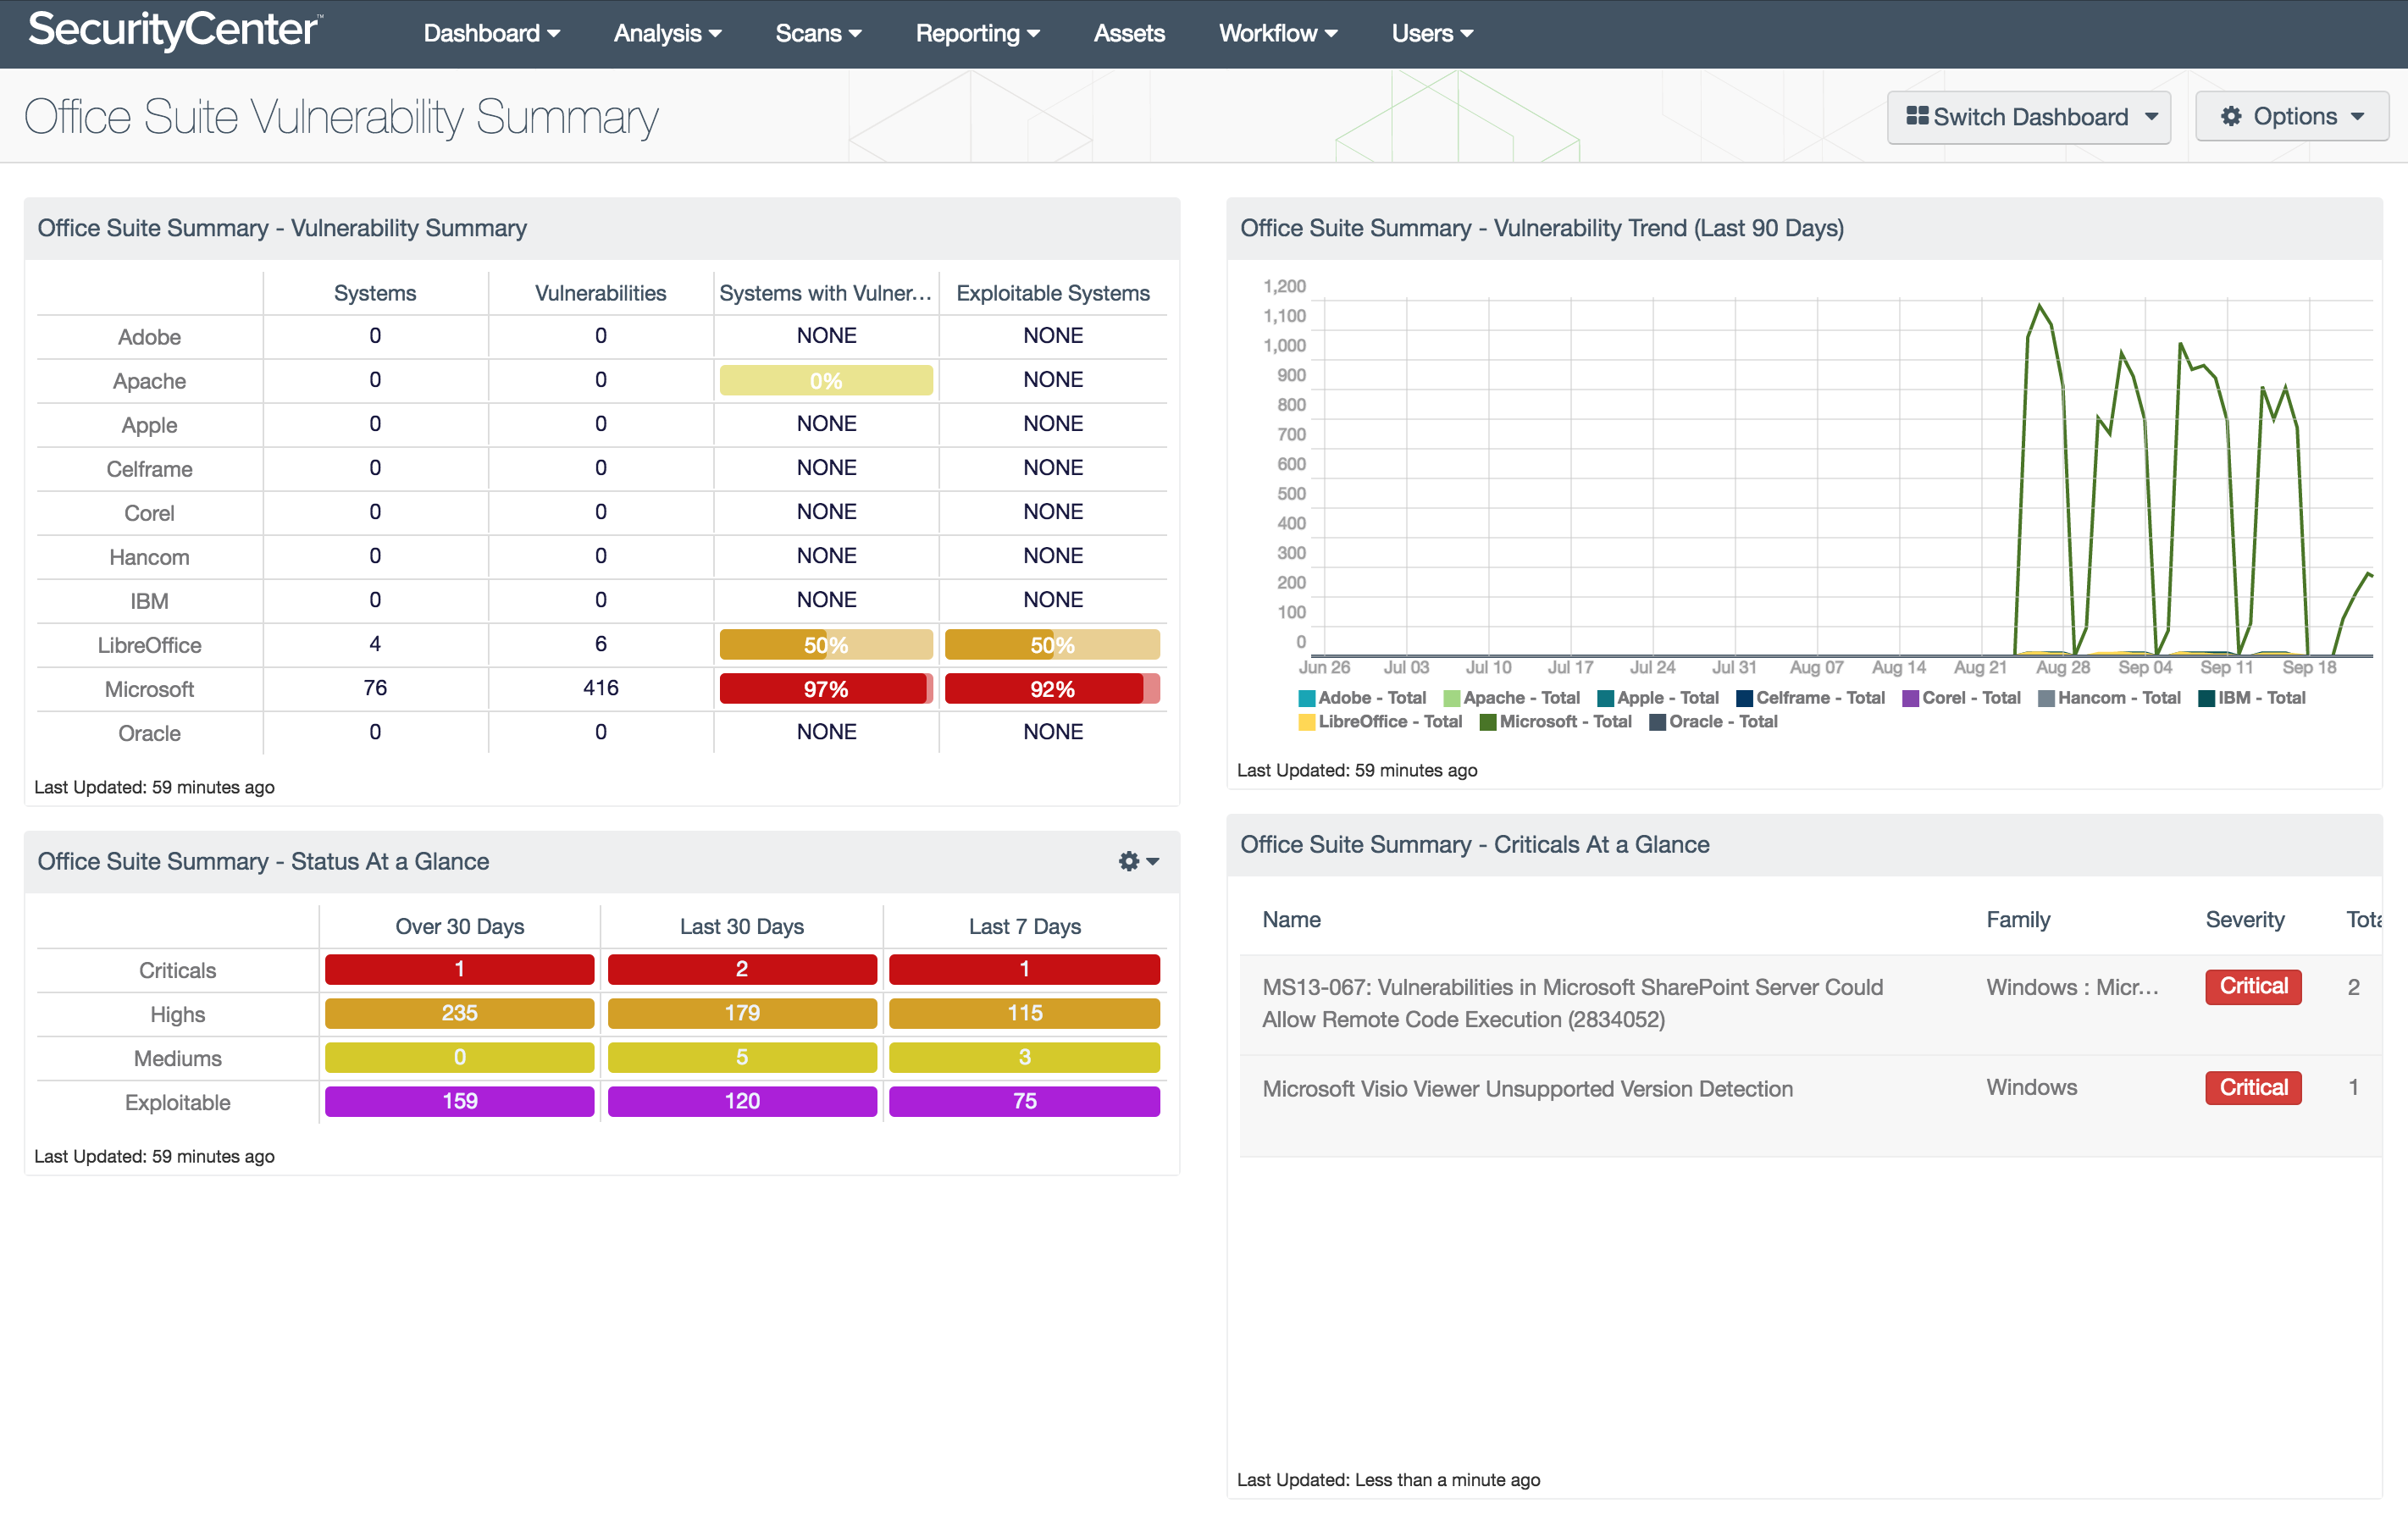Click the Criticals At a Glance title
Screen dimensions: 2408x1520
coord(1474,844)
